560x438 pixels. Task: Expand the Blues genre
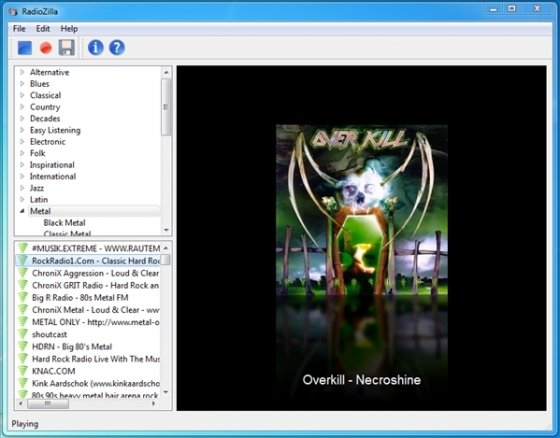[22, 84]
